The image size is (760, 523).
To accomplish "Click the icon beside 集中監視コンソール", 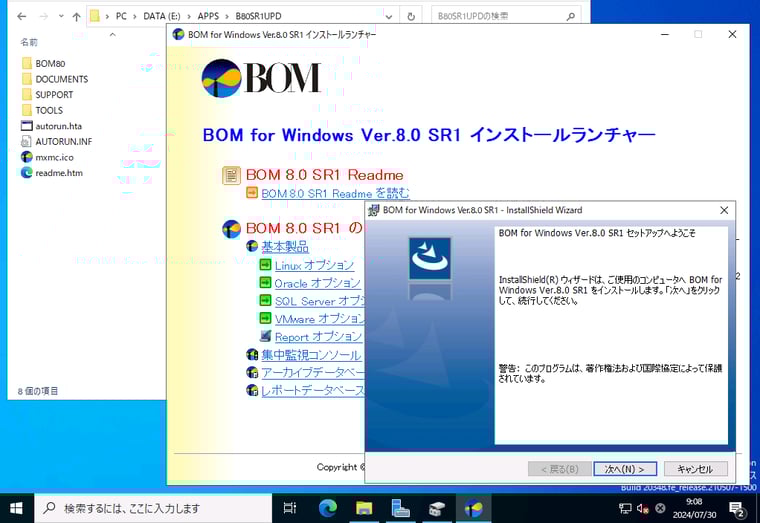I will click(x=252, y=354).
